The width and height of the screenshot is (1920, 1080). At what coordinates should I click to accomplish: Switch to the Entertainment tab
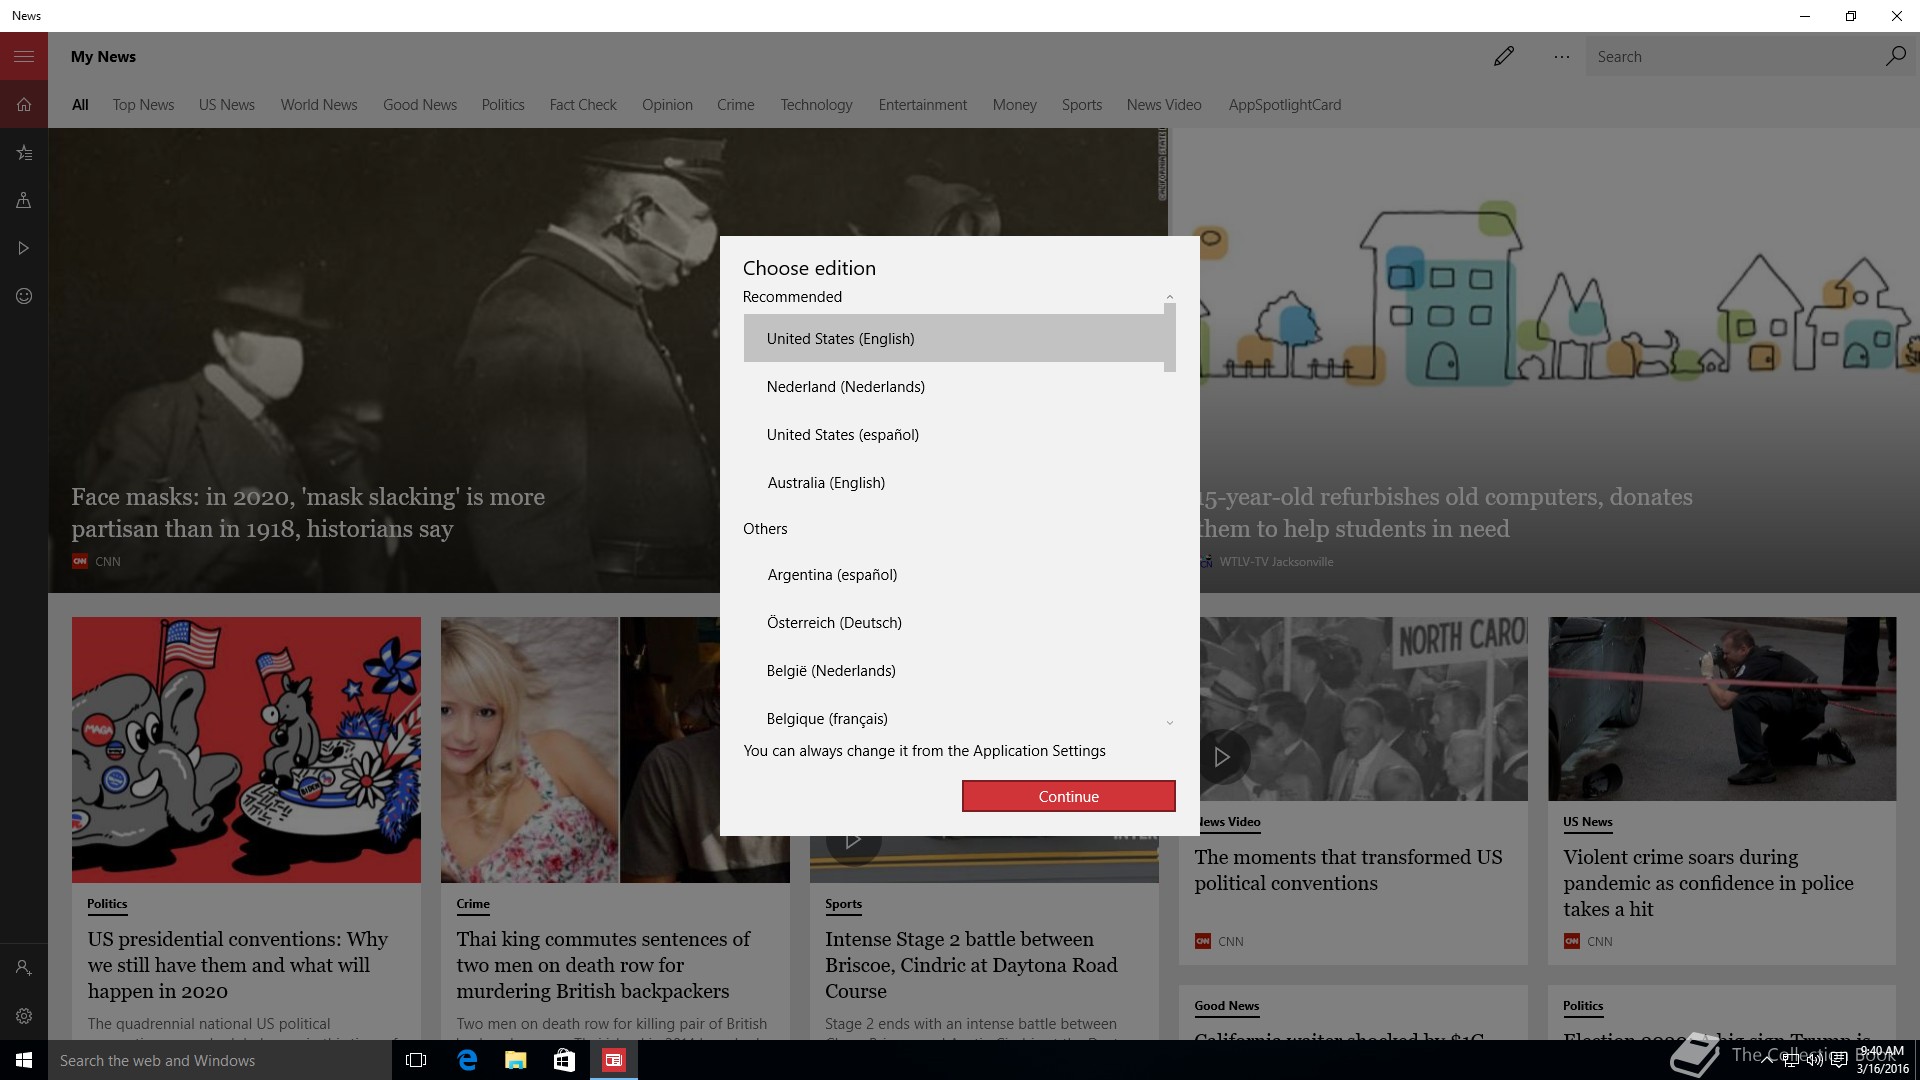[922, 105]
